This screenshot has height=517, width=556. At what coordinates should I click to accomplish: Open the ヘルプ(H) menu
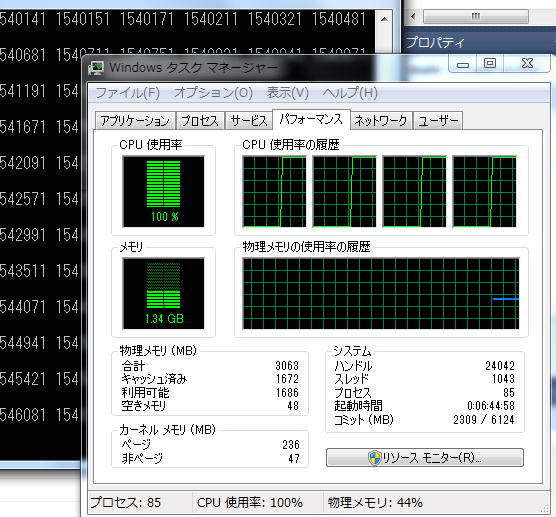click(x=350, y=93)
